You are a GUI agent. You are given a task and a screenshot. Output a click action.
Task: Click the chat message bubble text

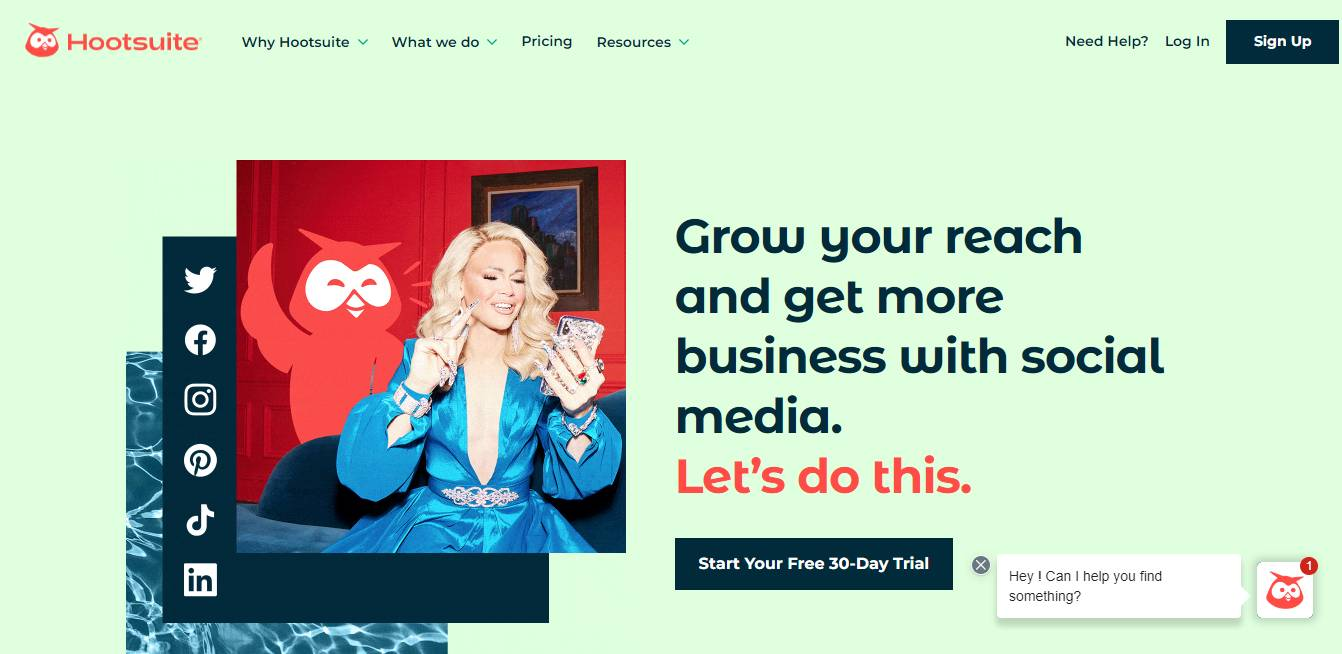pyautogui.click(x=1085, y=586)
